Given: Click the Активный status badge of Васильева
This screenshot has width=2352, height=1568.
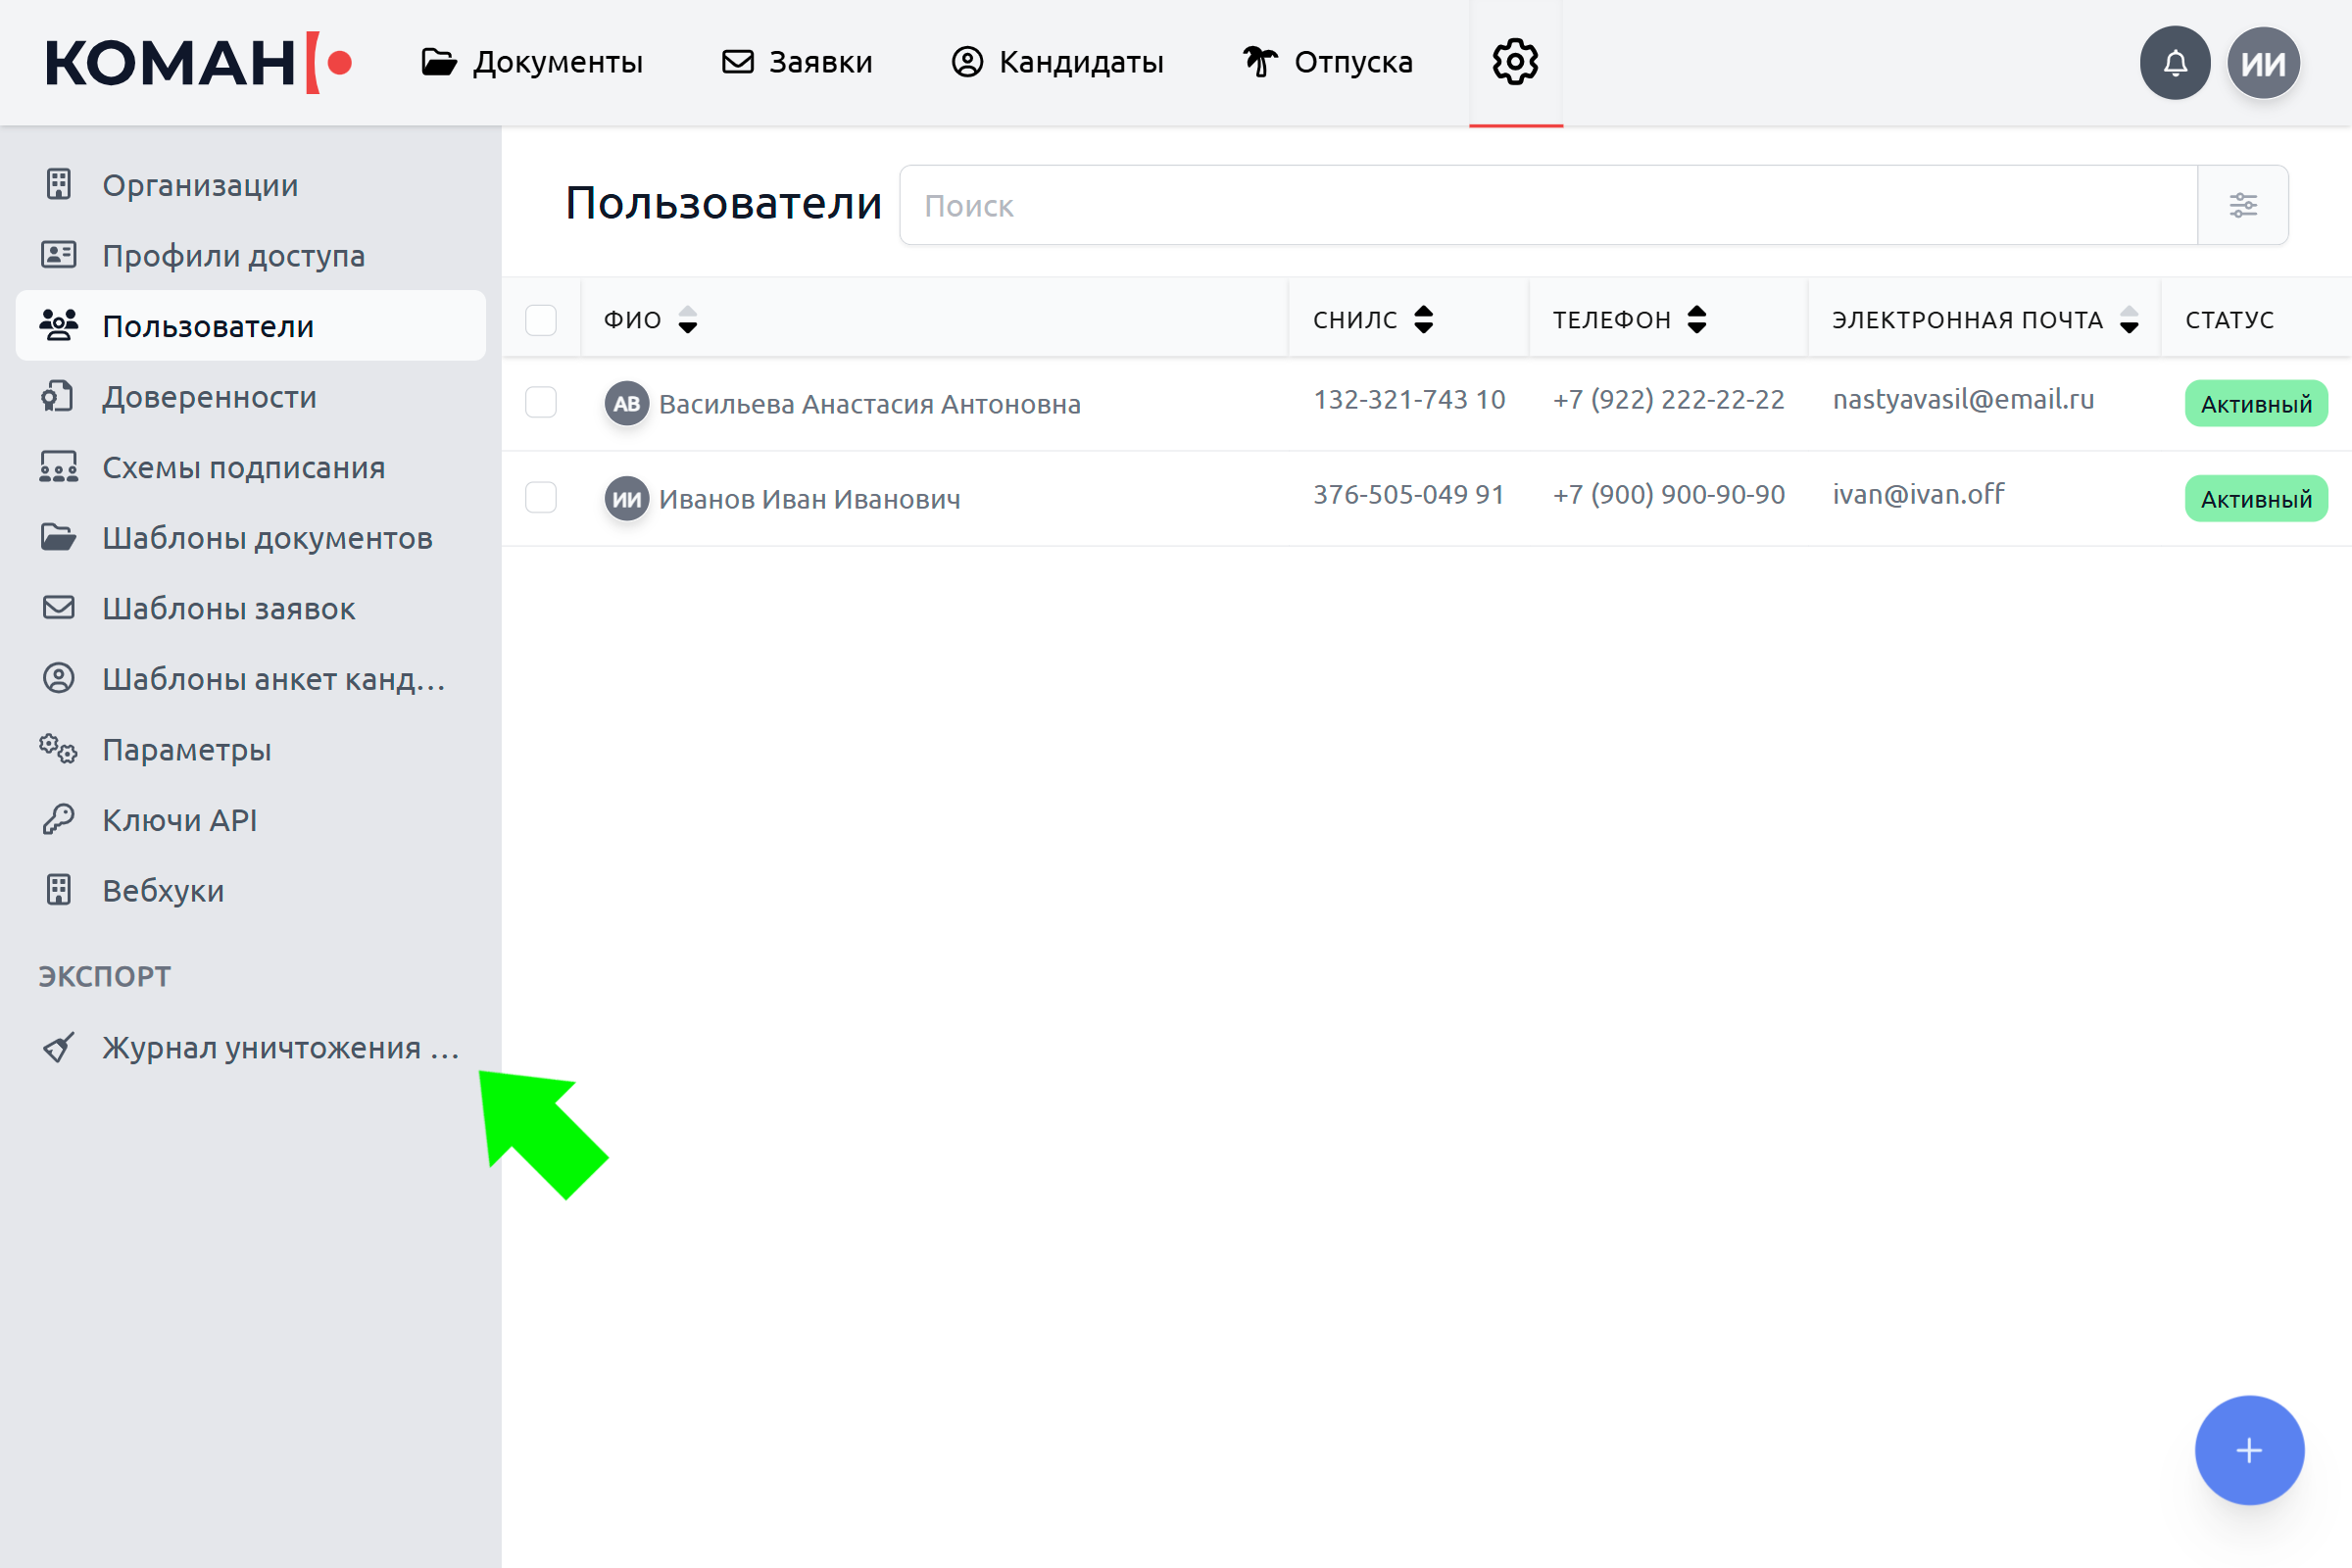Looking at the screenshot, I should coord(2255,404).
